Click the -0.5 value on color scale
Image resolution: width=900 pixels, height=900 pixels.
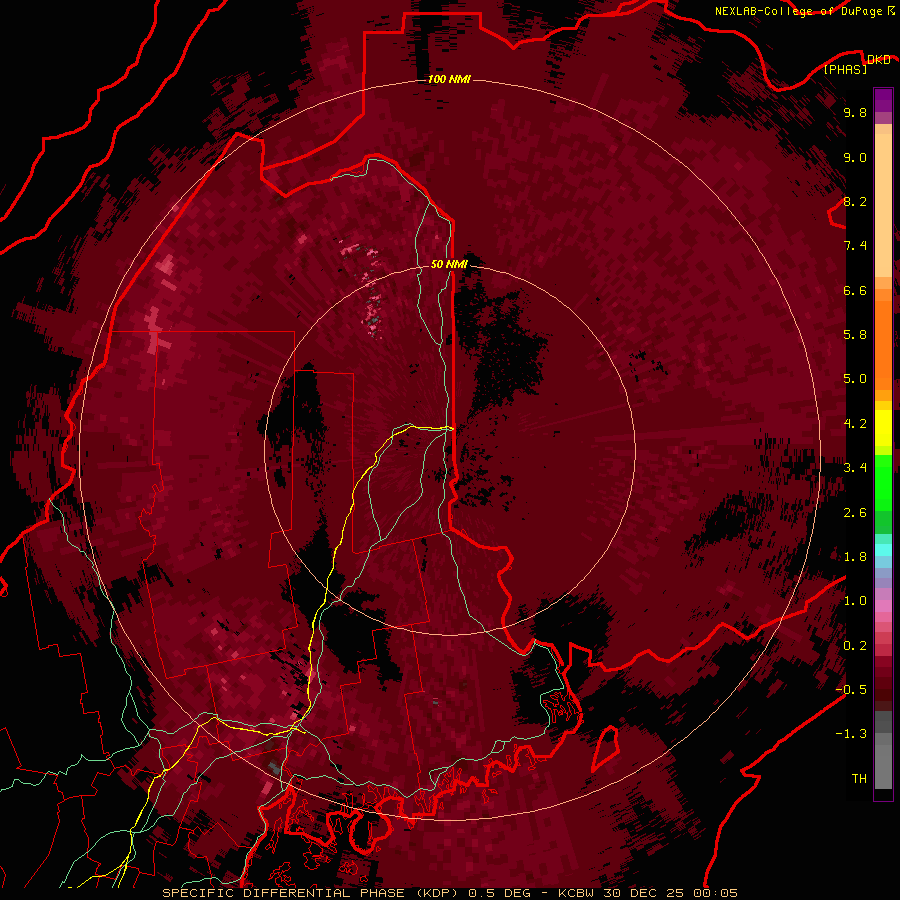[851, 690]
